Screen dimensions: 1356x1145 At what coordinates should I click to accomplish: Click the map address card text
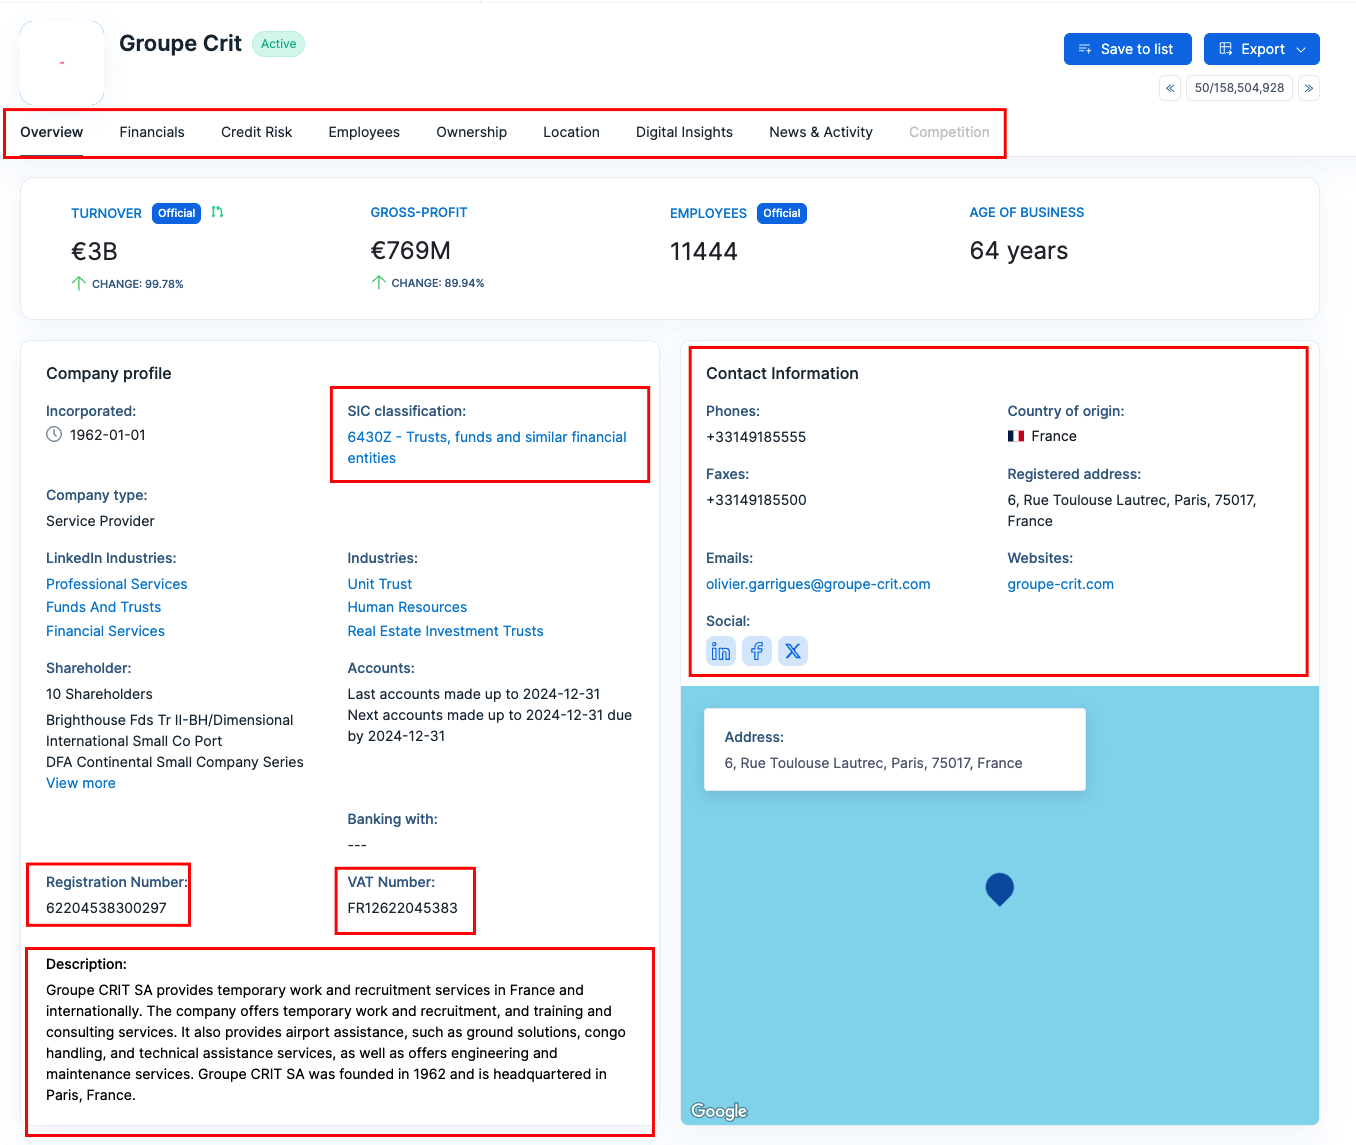[873, 763]
